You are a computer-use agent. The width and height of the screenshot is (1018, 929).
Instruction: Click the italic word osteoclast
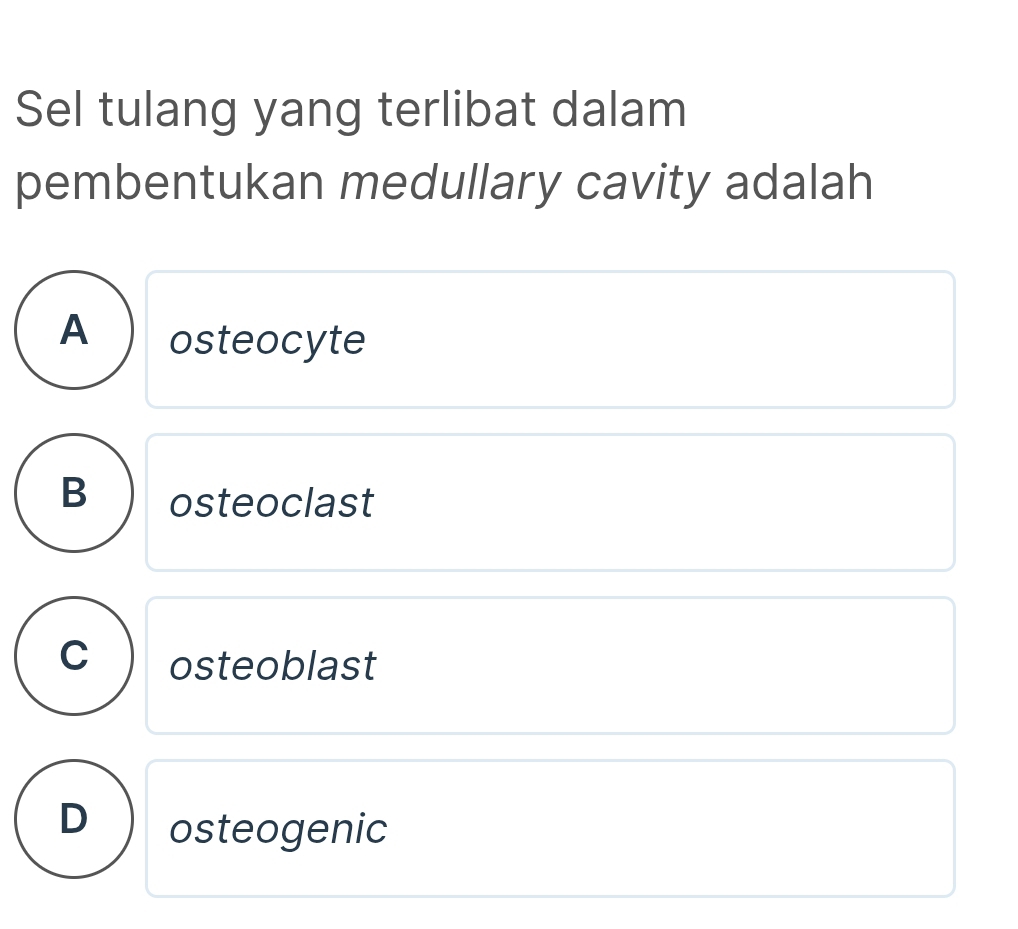(x=270, y=504)
